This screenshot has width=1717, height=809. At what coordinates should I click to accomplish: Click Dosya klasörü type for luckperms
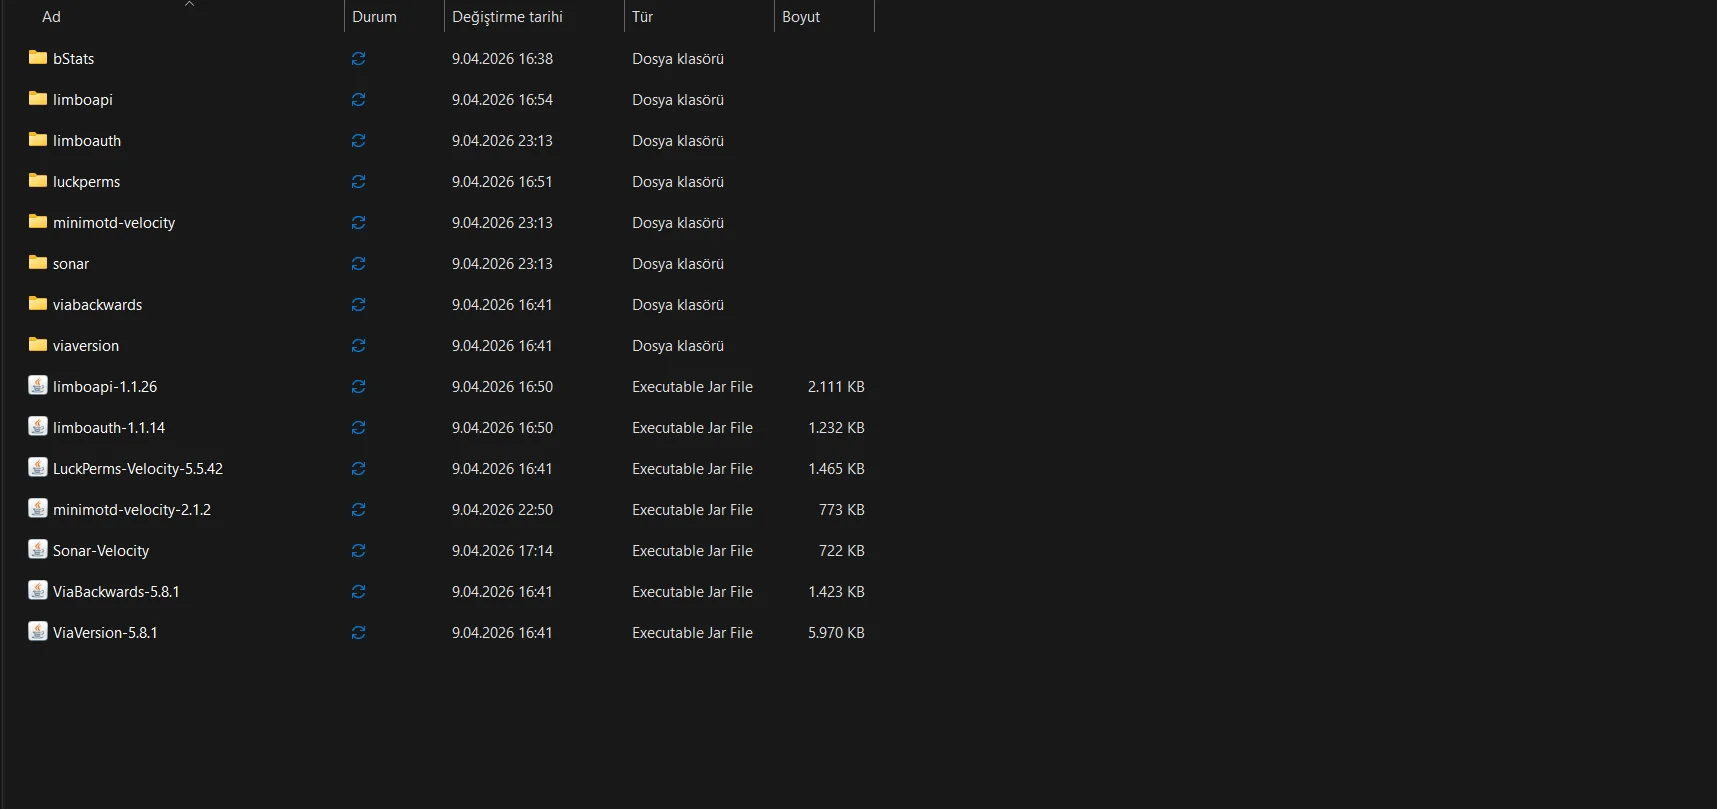[x=678, y=182]
